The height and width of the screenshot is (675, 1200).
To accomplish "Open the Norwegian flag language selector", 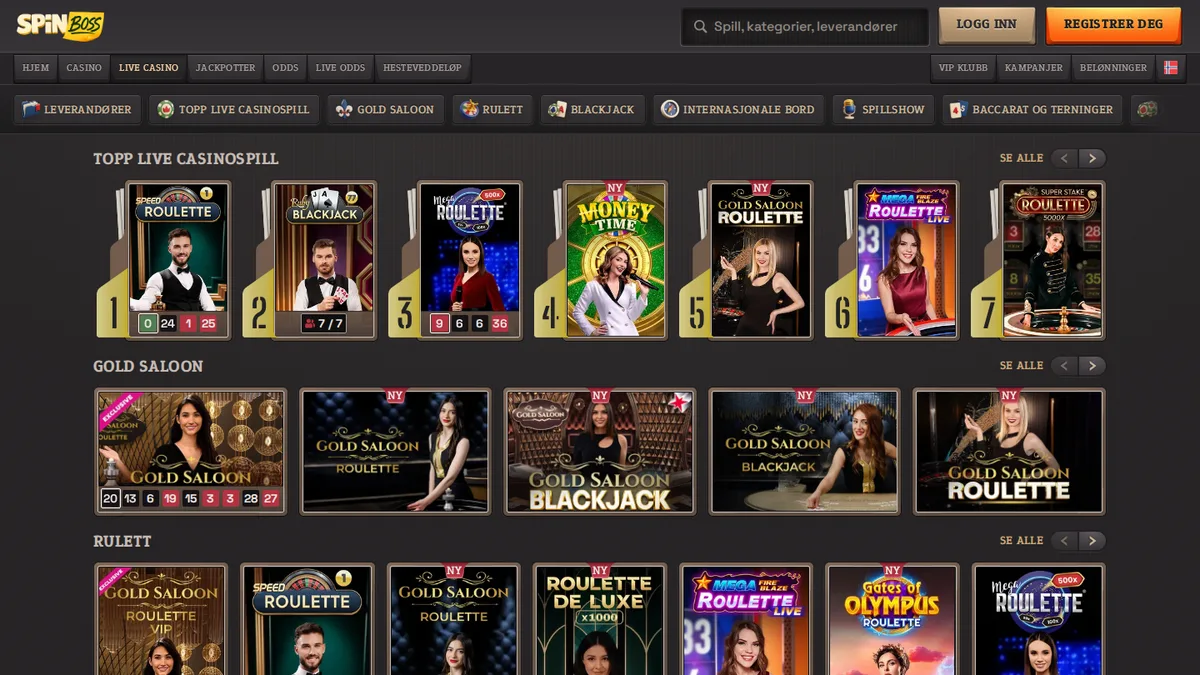I will [x=1170, y=68].
